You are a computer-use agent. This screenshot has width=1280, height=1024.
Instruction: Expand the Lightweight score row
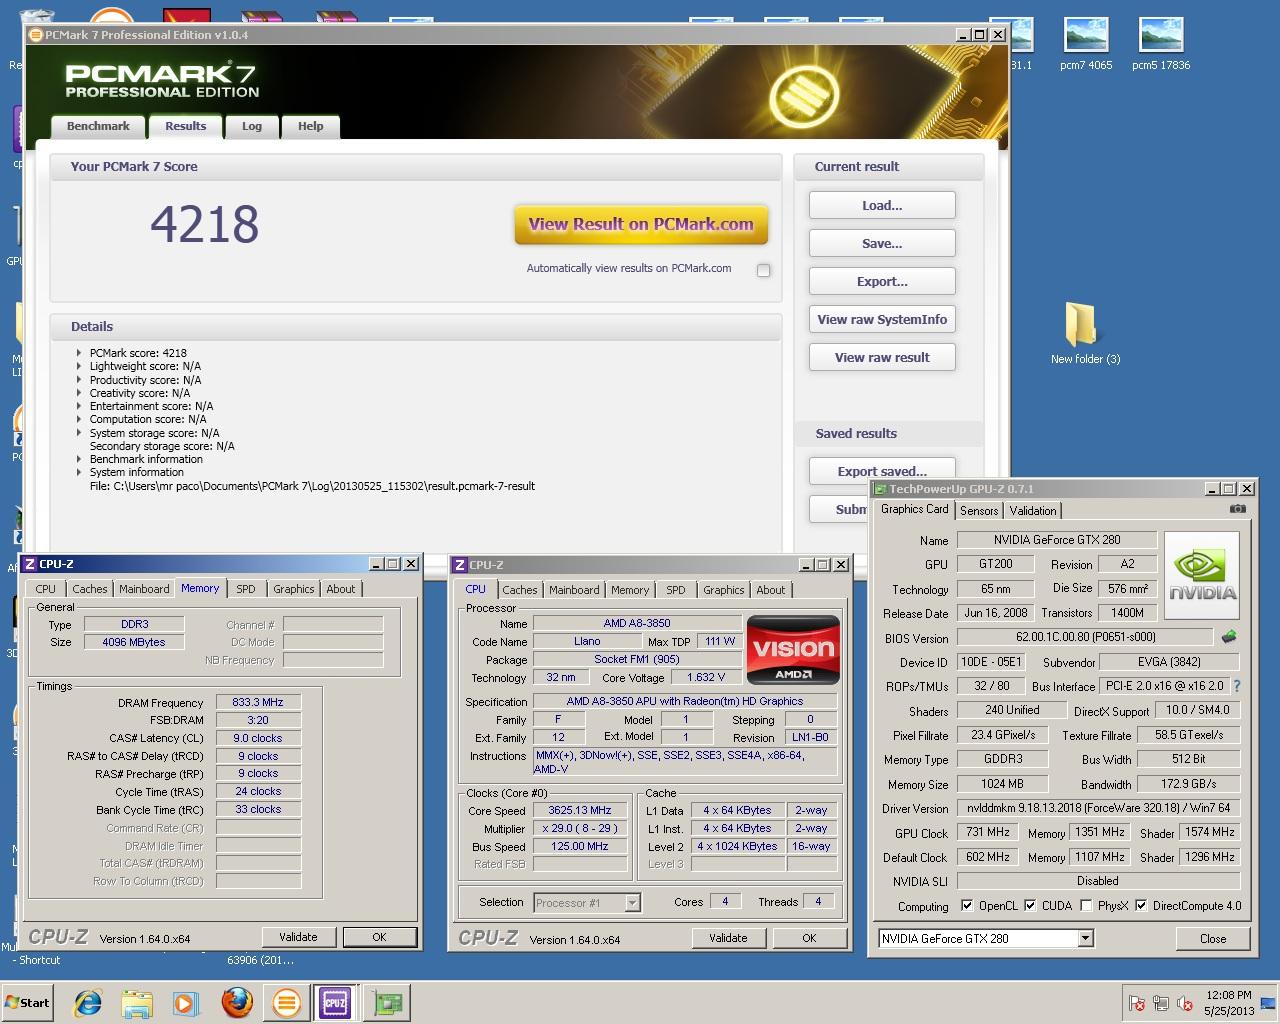pos(79,366)
